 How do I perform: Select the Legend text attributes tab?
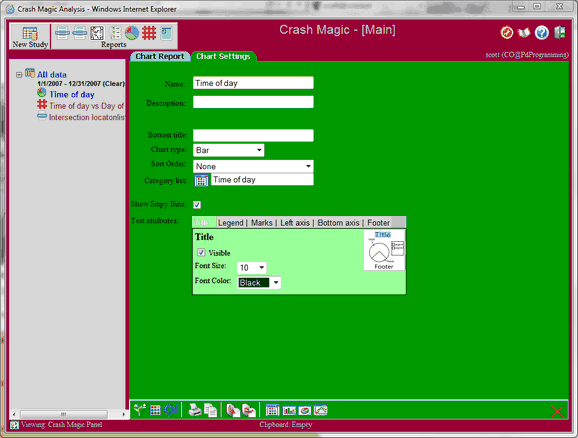coord(230,223)
